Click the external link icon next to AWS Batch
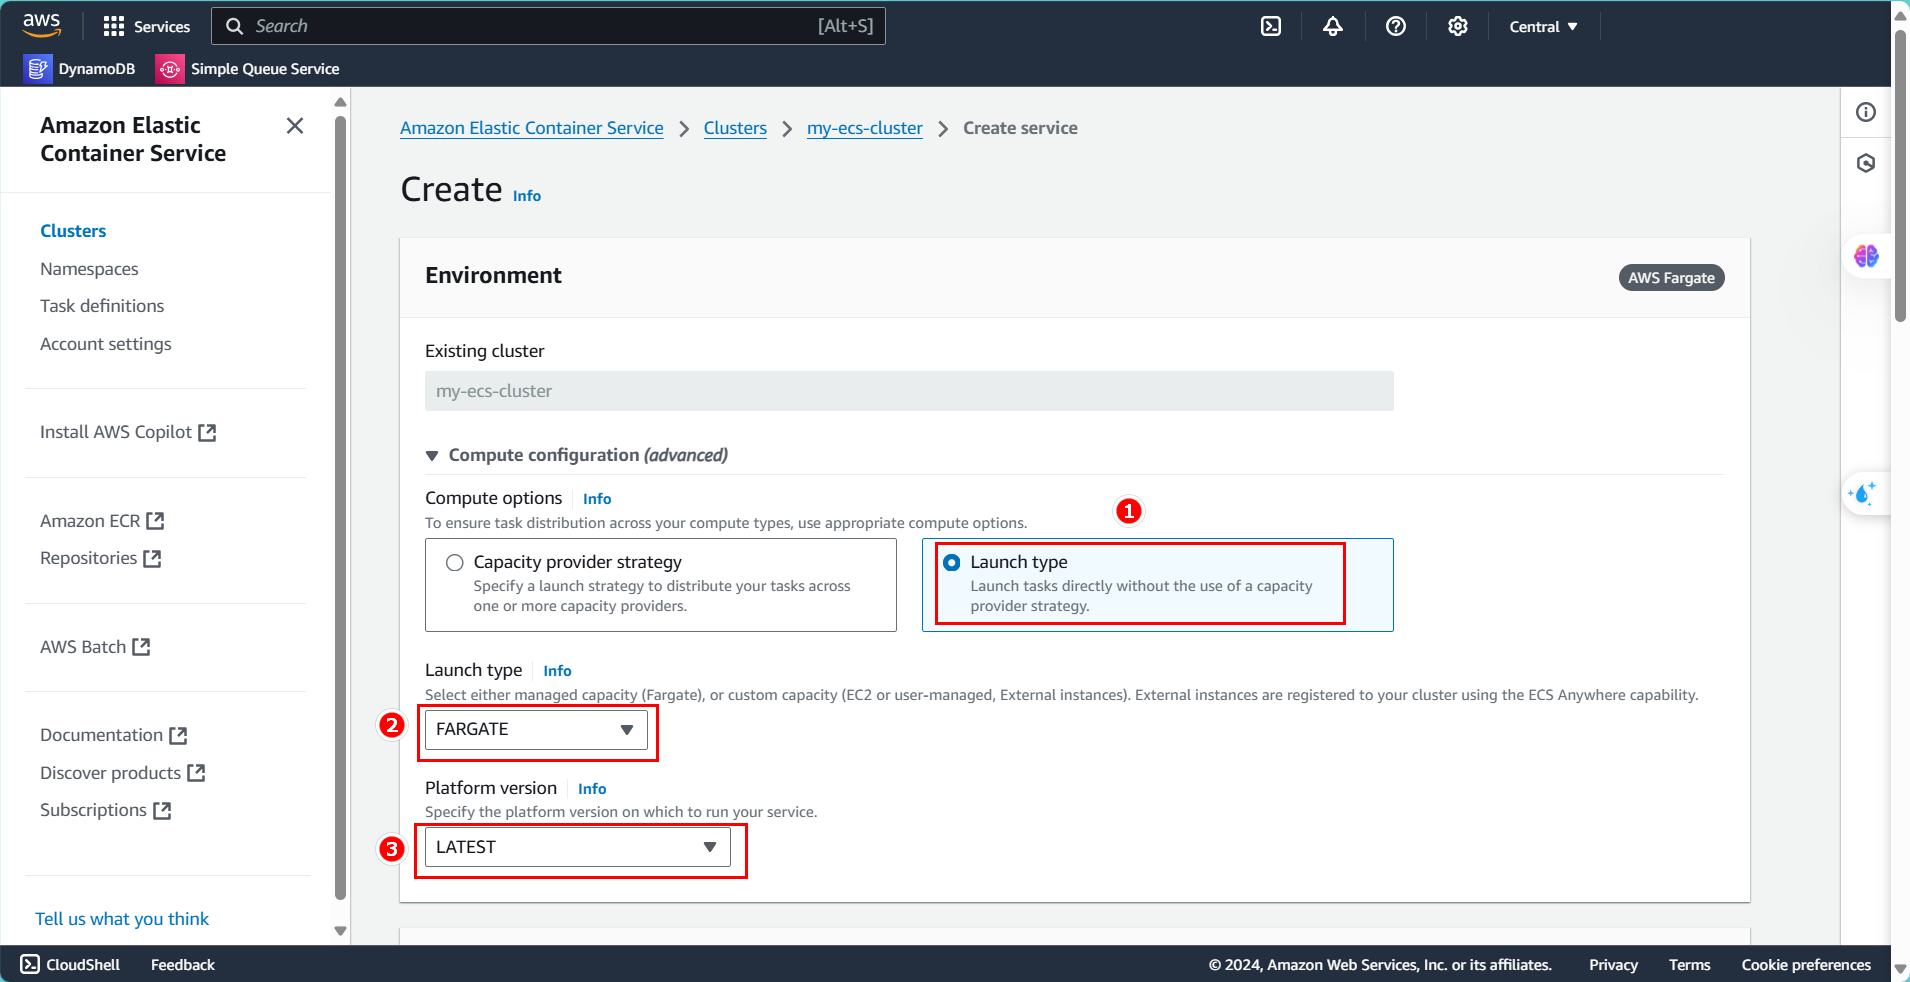This screenshot has height=982, width=1910. click(x=141, y=647)
